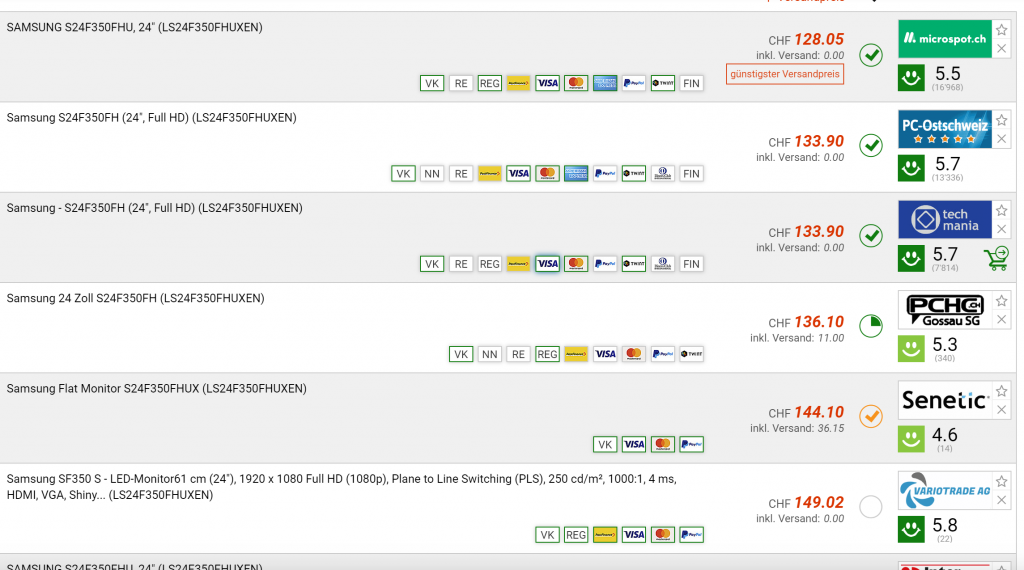Click the smiley rating icon for Senetic
This screenshot has height=570, width=1024.
[x=911, y=439]
